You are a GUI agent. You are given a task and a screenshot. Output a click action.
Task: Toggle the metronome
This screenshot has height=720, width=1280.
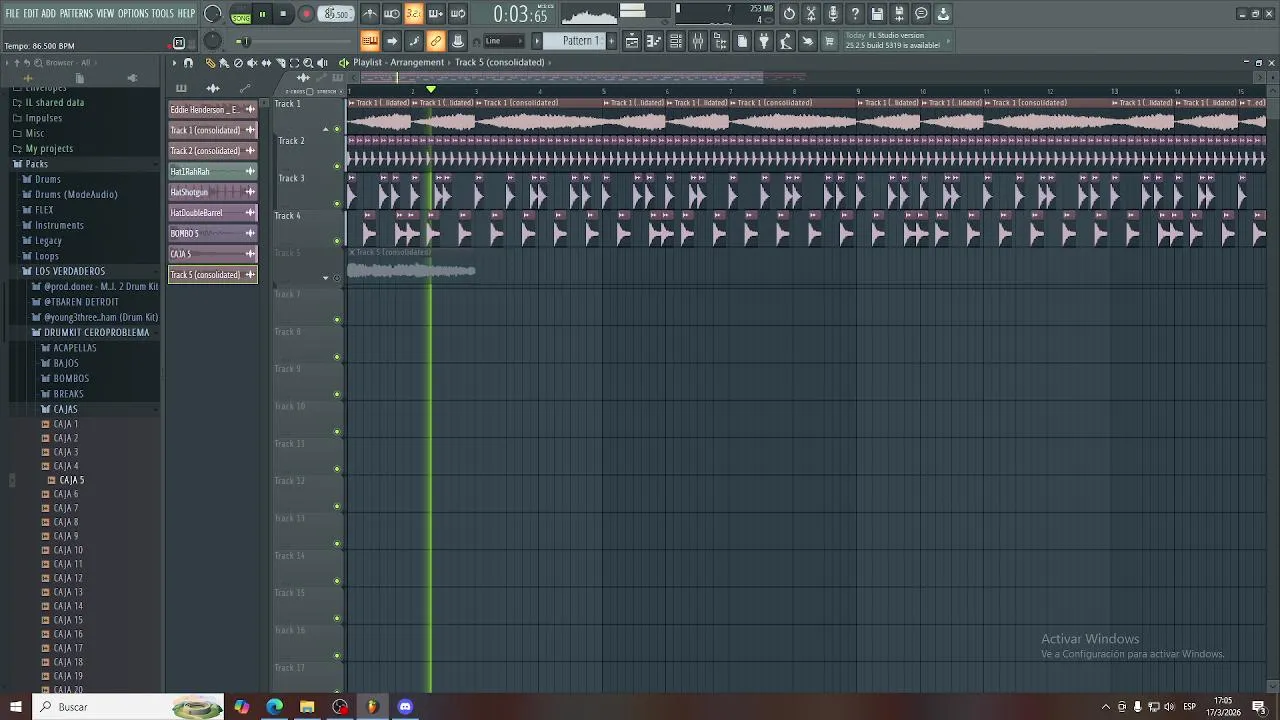370,14
